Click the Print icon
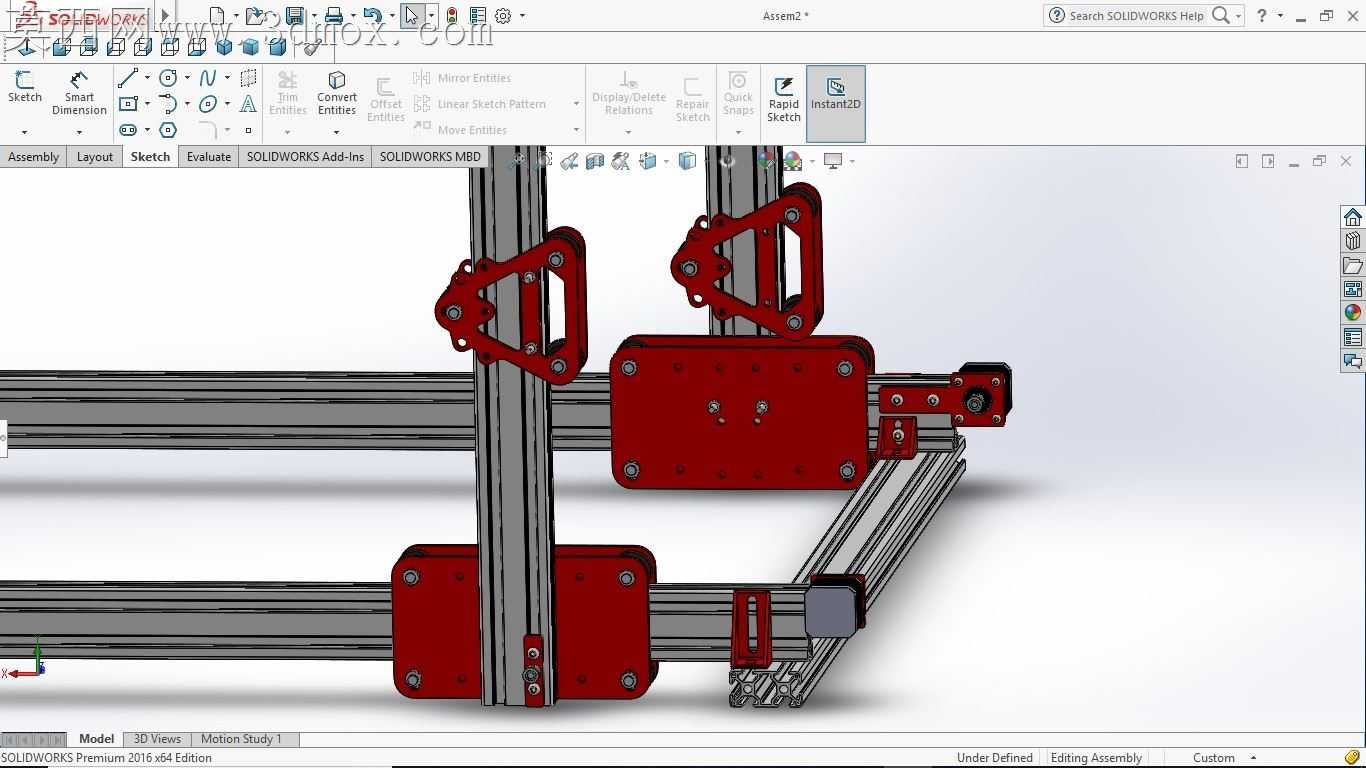Image resolution: width=1366 pixels, height=768 pixels. [334, 15]
